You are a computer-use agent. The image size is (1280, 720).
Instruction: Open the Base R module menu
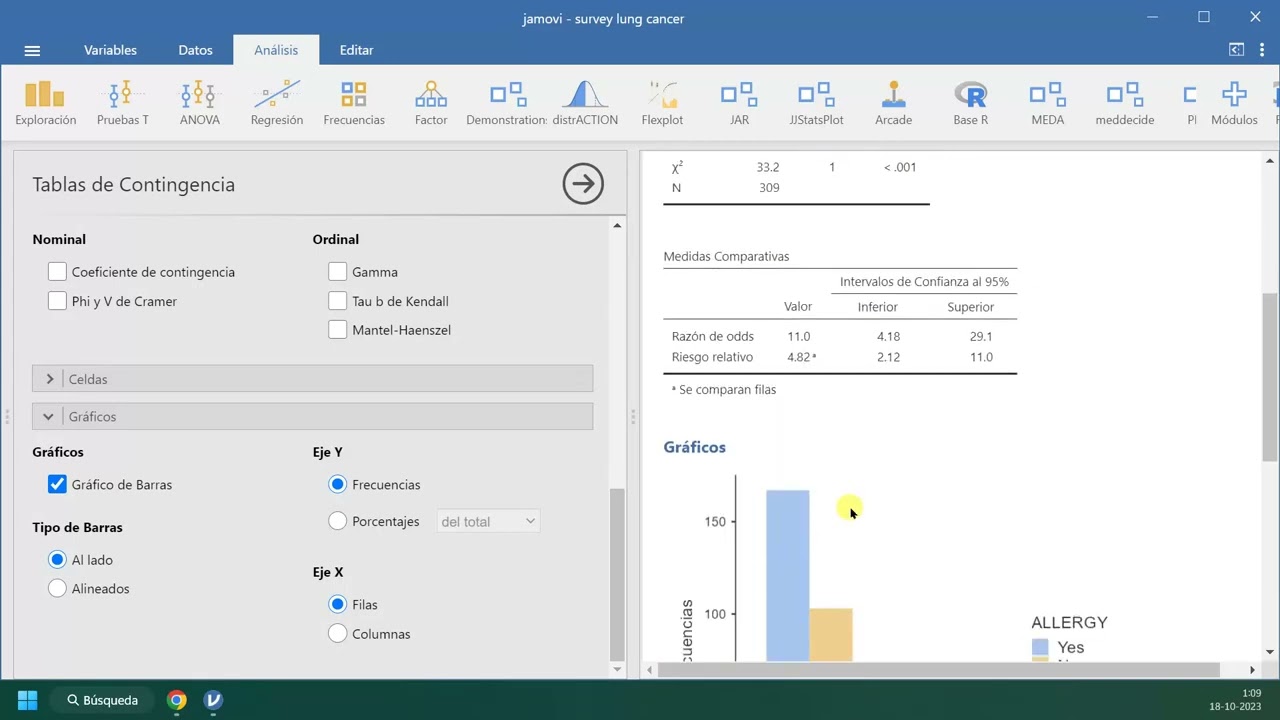(x=970, y=104)
